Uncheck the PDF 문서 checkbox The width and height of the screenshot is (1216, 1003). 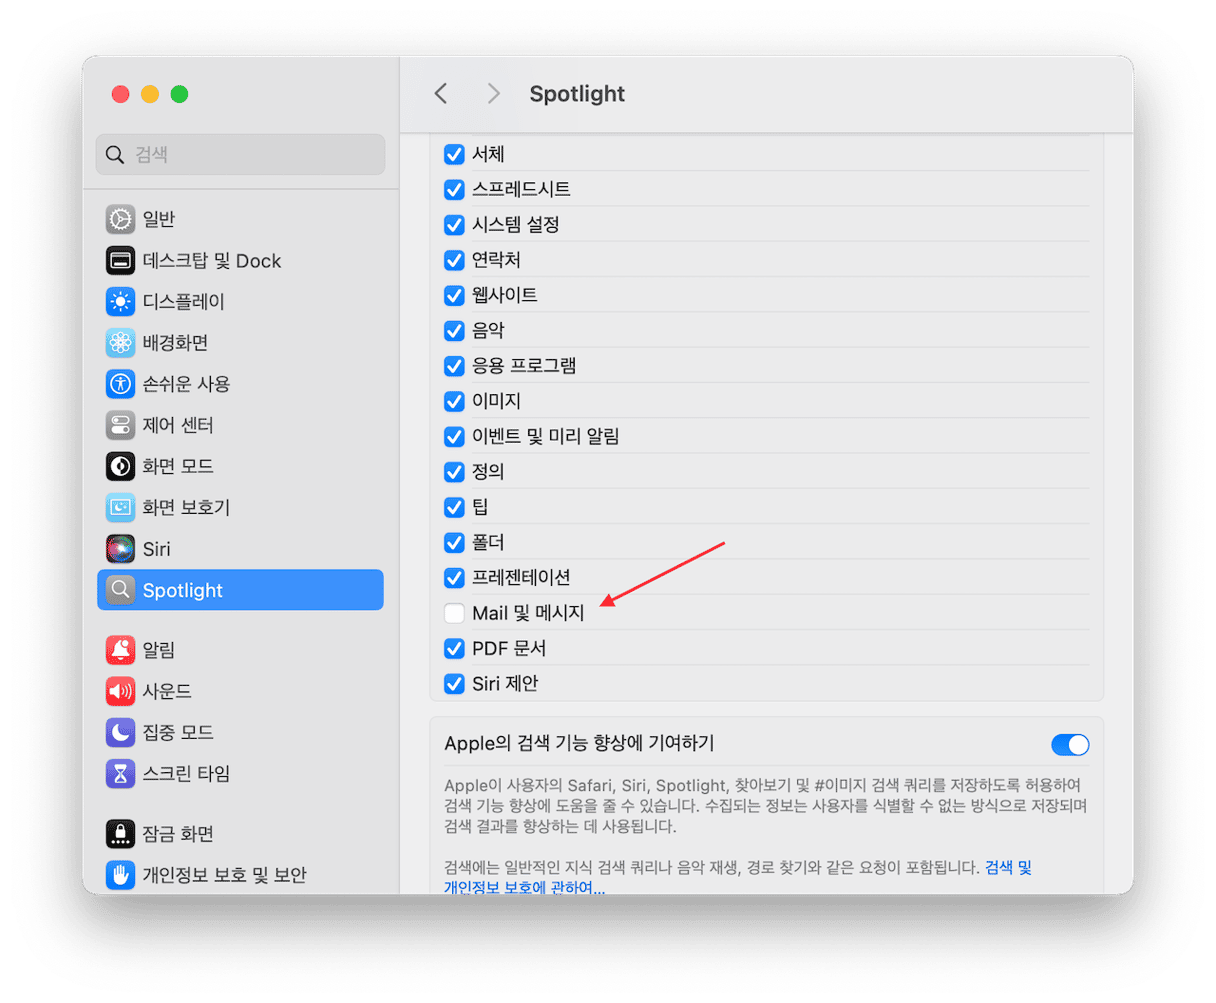[x=454, y=649]
